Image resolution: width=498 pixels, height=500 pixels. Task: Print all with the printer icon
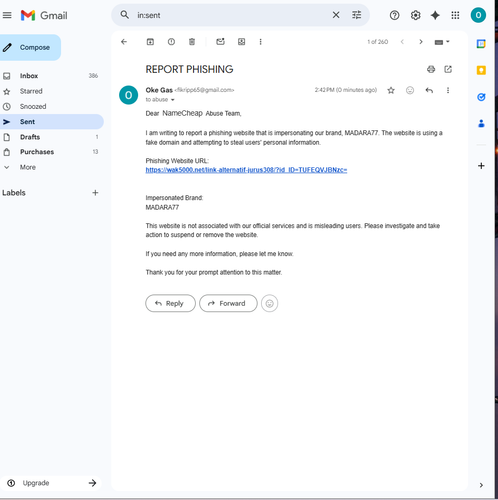click(x=431, y=69)
